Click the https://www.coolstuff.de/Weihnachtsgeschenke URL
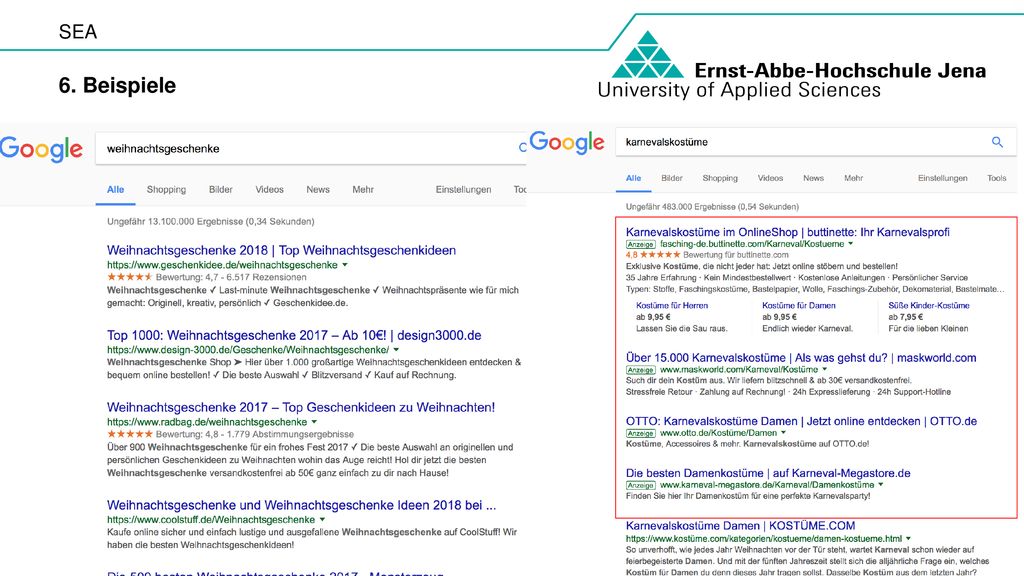Screen dimensions: 1024x576 coord(211,520)
